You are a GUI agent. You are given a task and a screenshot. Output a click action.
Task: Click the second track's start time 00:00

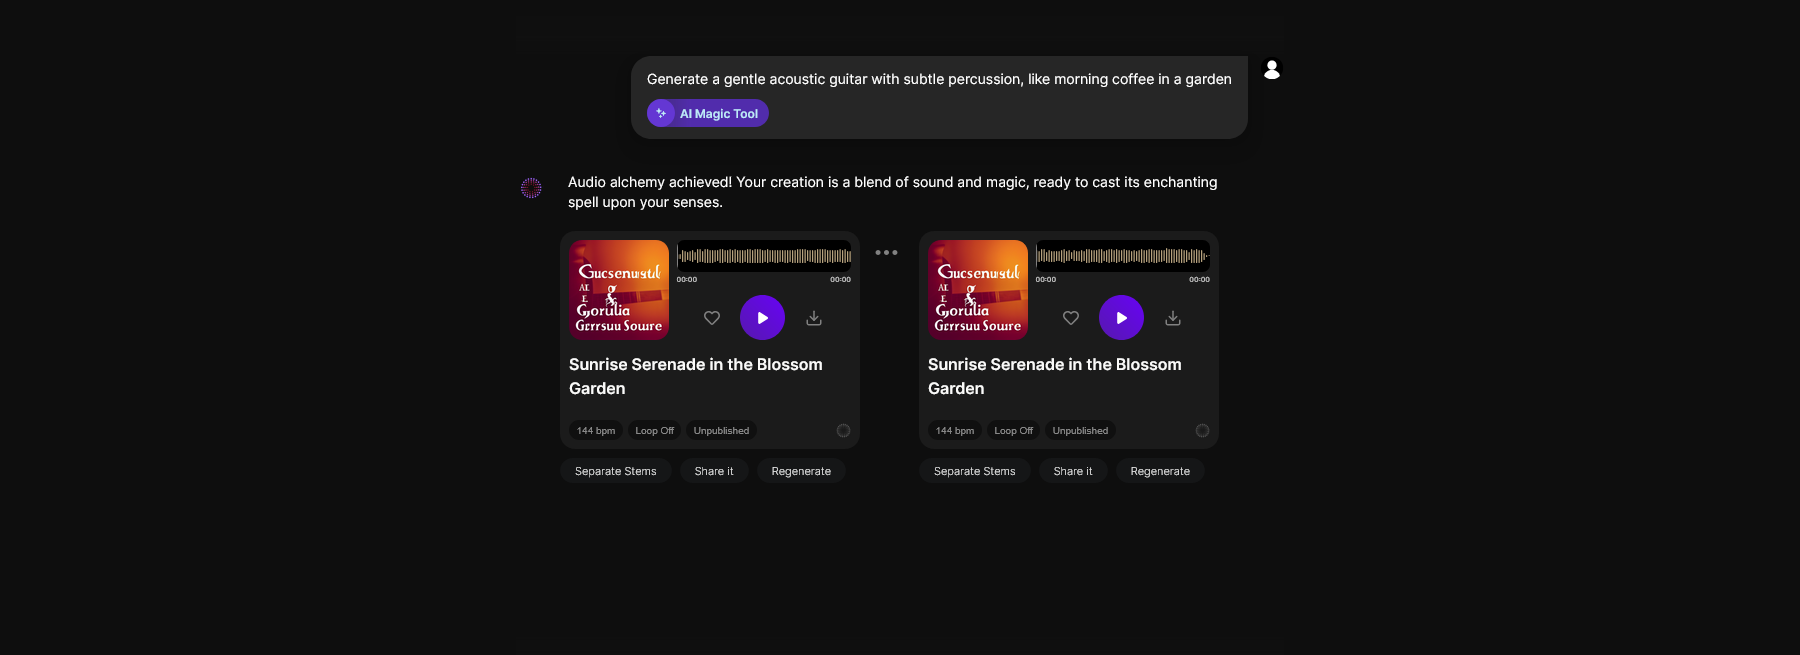pos(1046,280)
